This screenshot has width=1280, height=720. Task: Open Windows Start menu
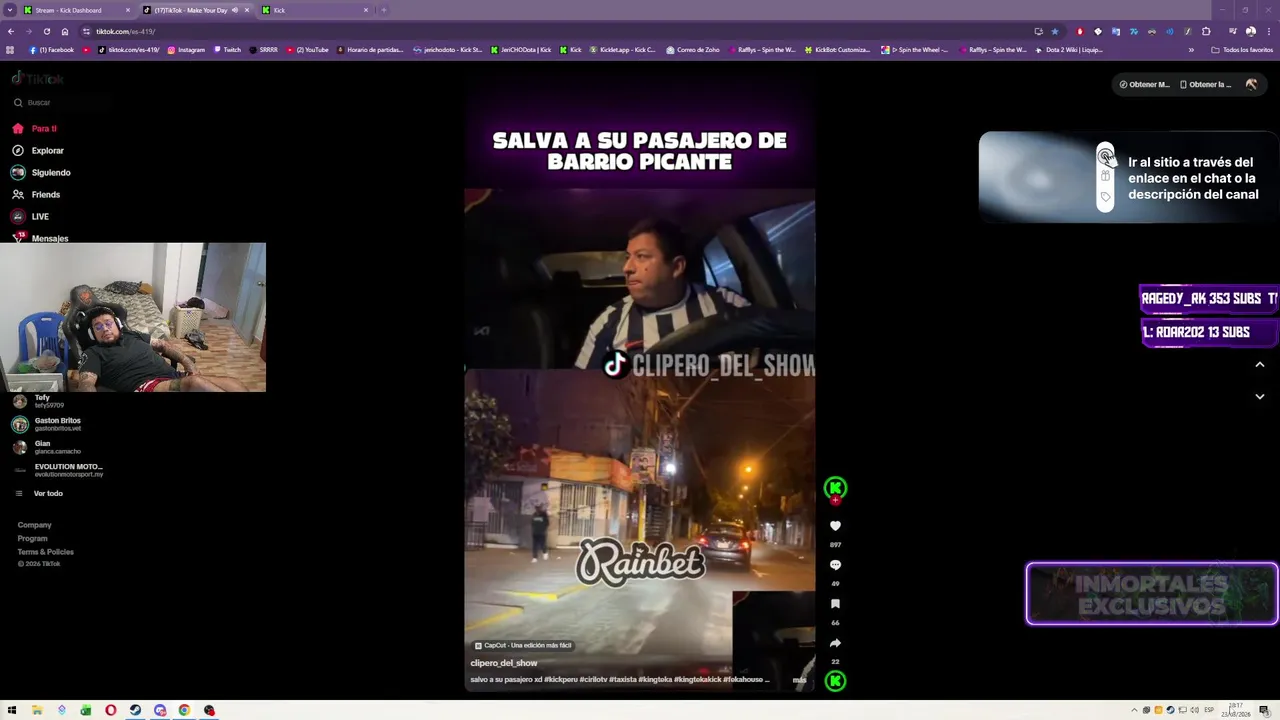(x=12, y=711)
